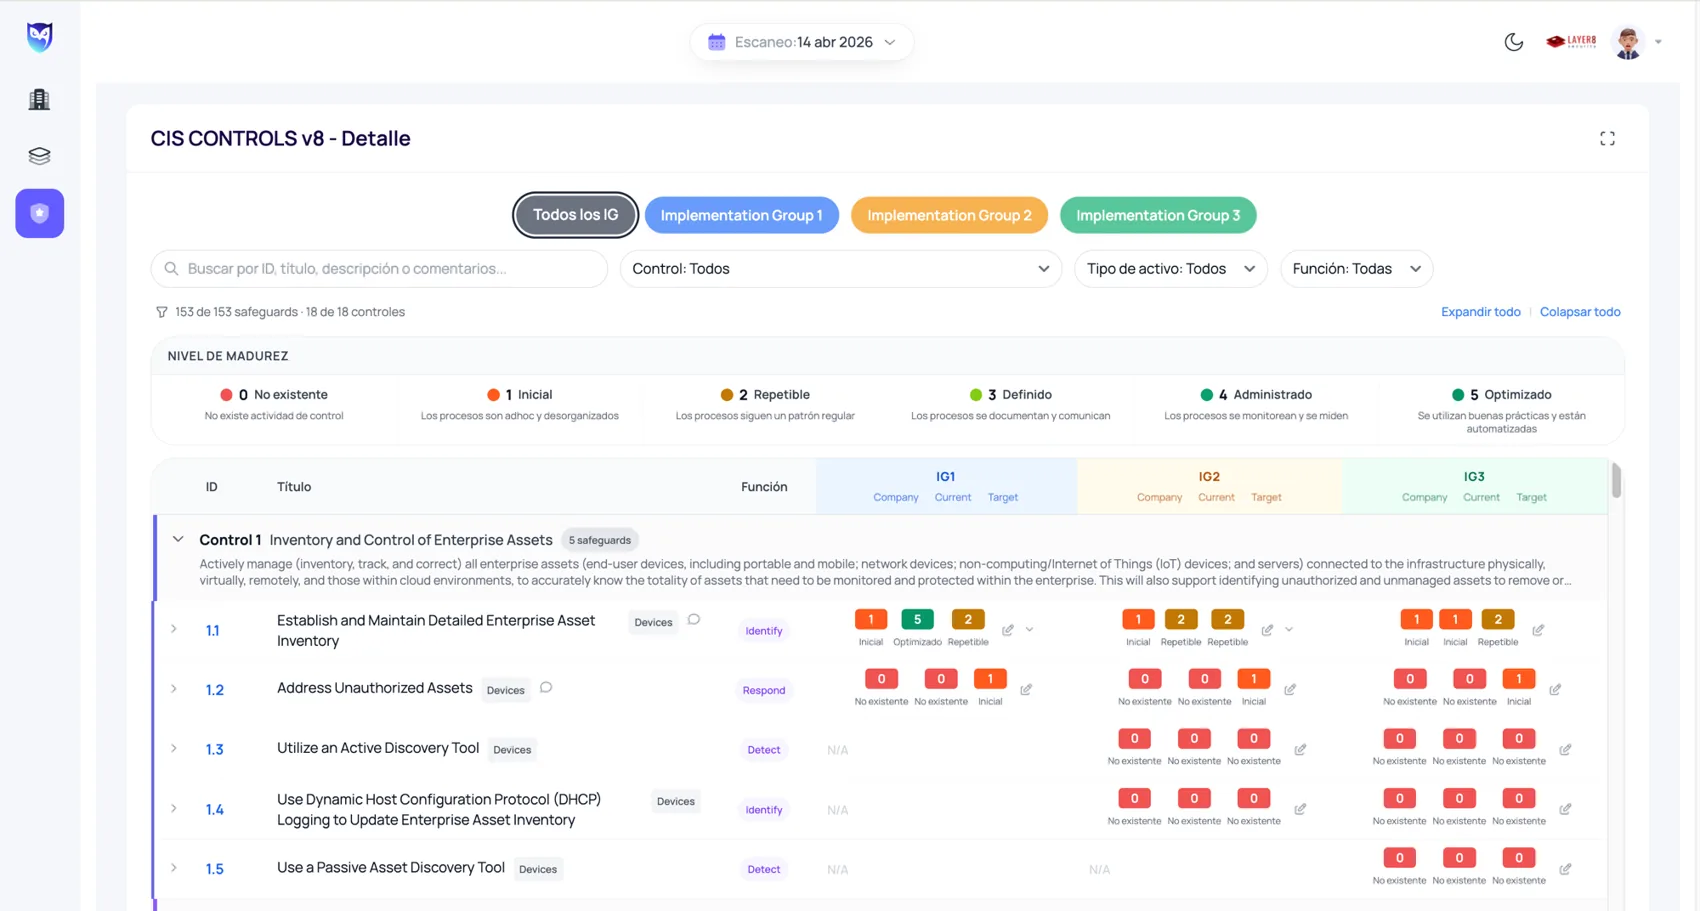Click the owl logo in sidebar
1700x911 pixels.
[40, 37]
